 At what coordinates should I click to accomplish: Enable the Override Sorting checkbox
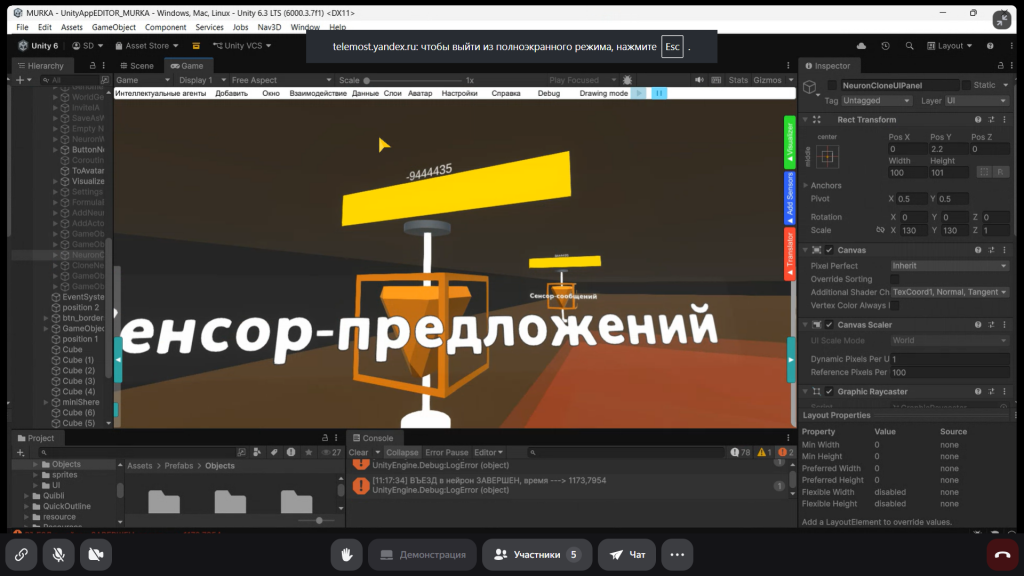pyautogui.click(x=895, y=279)
